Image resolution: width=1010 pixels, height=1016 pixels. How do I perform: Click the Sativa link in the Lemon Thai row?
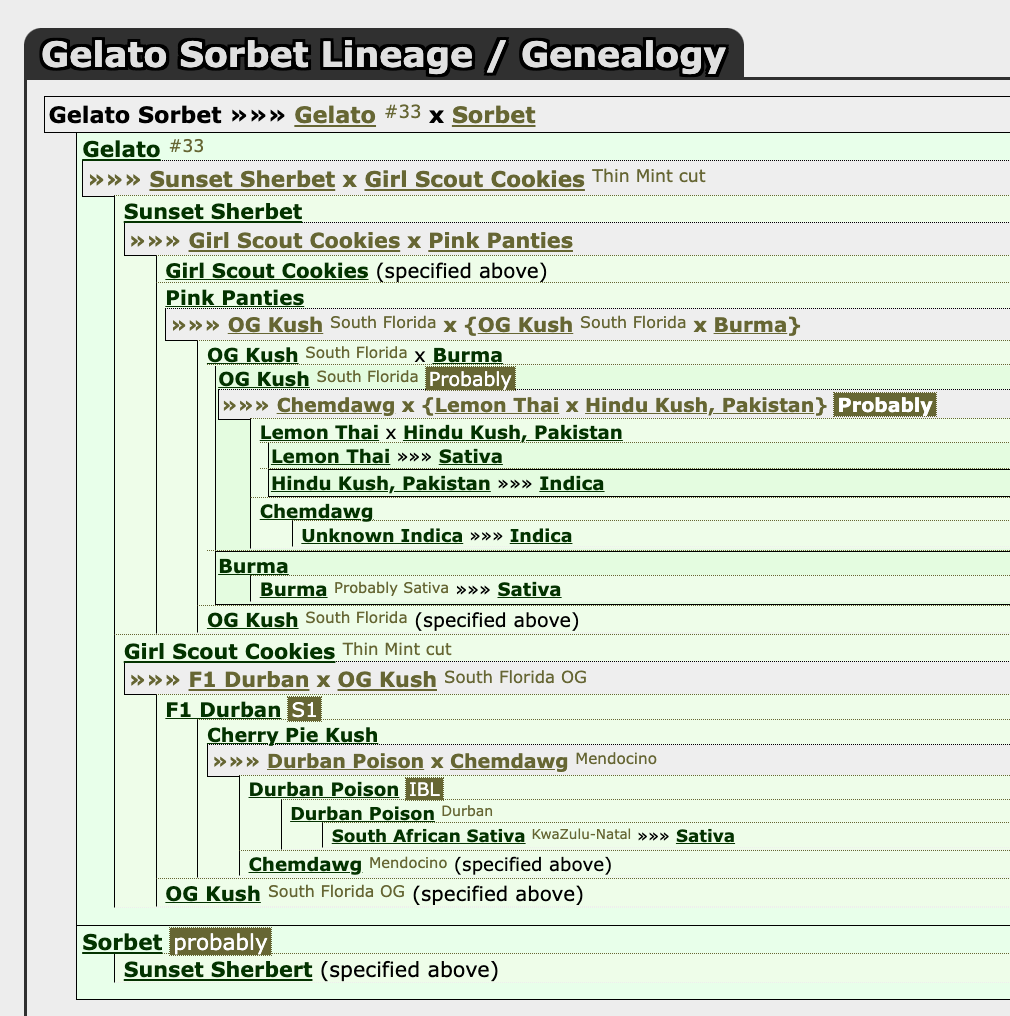point(470,456)
